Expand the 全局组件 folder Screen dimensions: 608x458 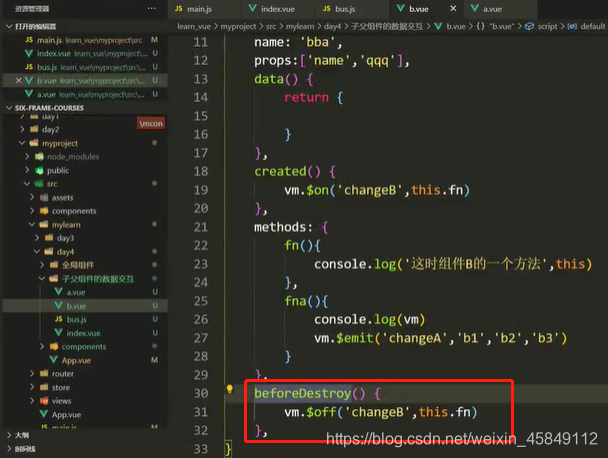[x=42, y=265]
